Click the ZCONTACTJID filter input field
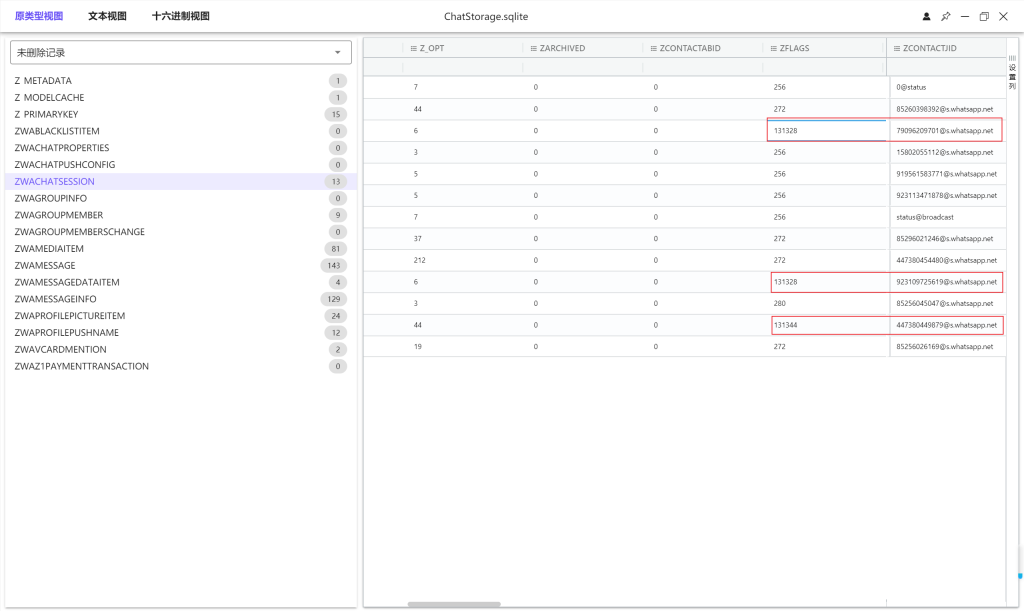The image size is (1024, 611). click(x=945, y=67)
